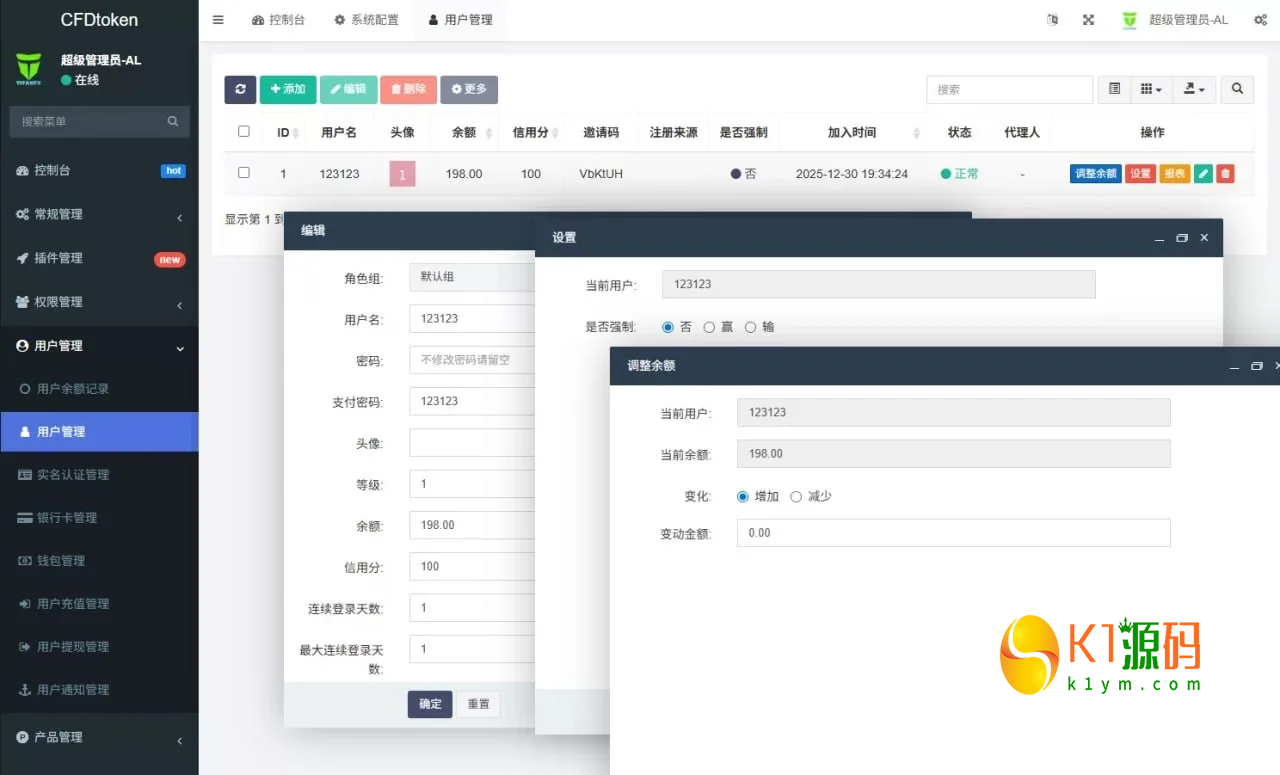Click inside the 变动金额 input field
The image size is (1280, 775).
tap(952, 532)
